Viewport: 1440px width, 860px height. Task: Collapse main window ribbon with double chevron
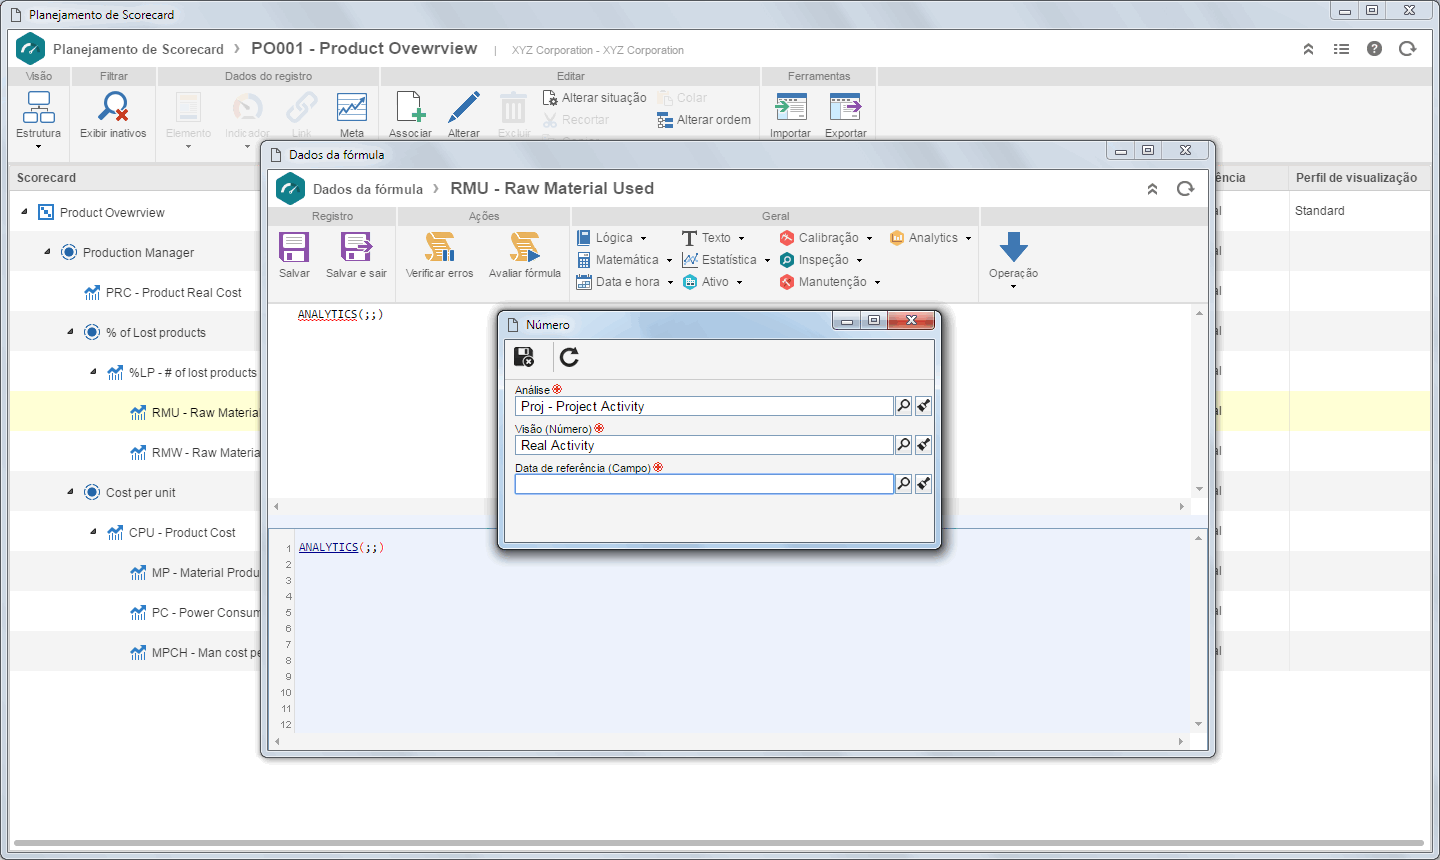point(1308,49)
